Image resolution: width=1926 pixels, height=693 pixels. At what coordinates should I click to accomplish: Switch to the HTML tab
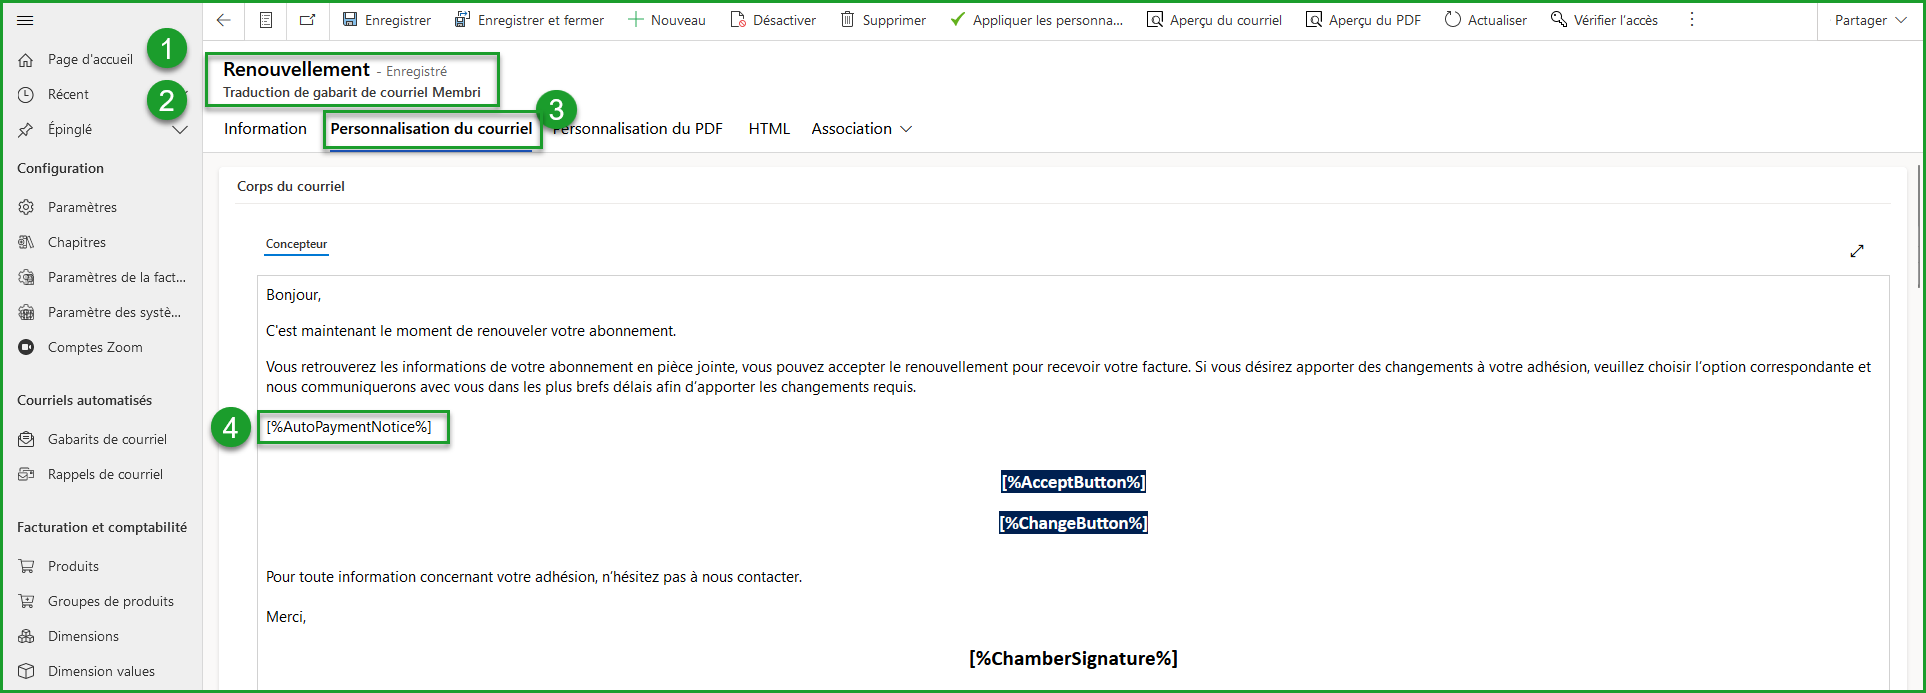[x=769, y=129]
